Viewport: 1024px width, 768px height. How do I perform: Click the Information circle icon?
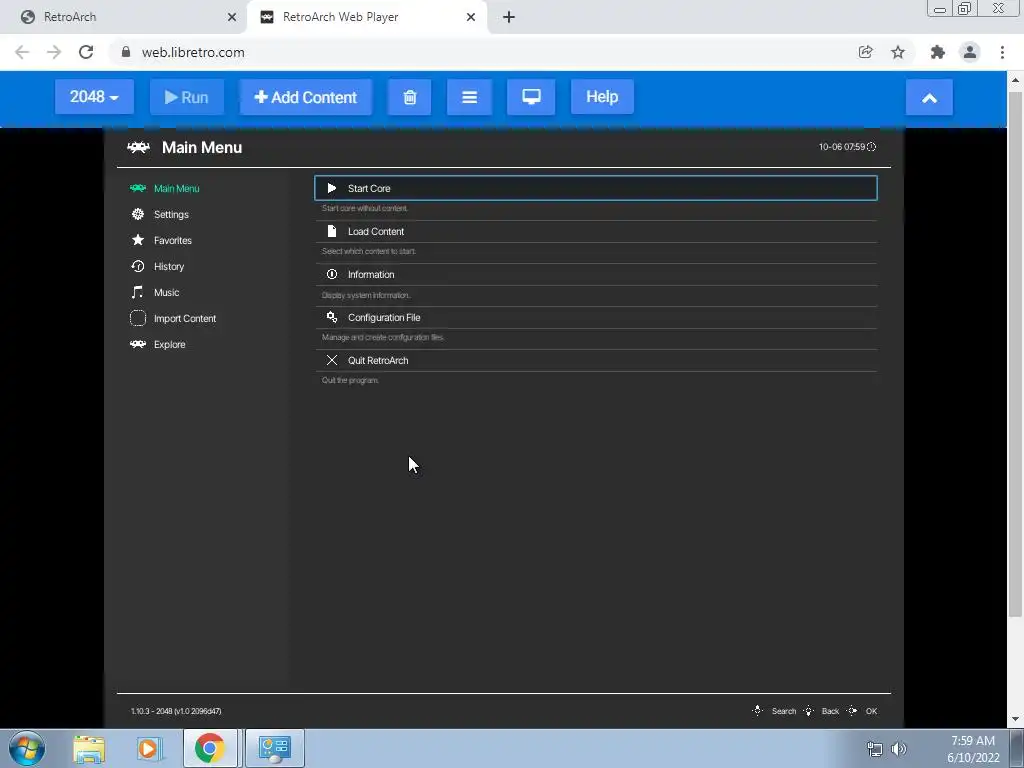(332, 274)
